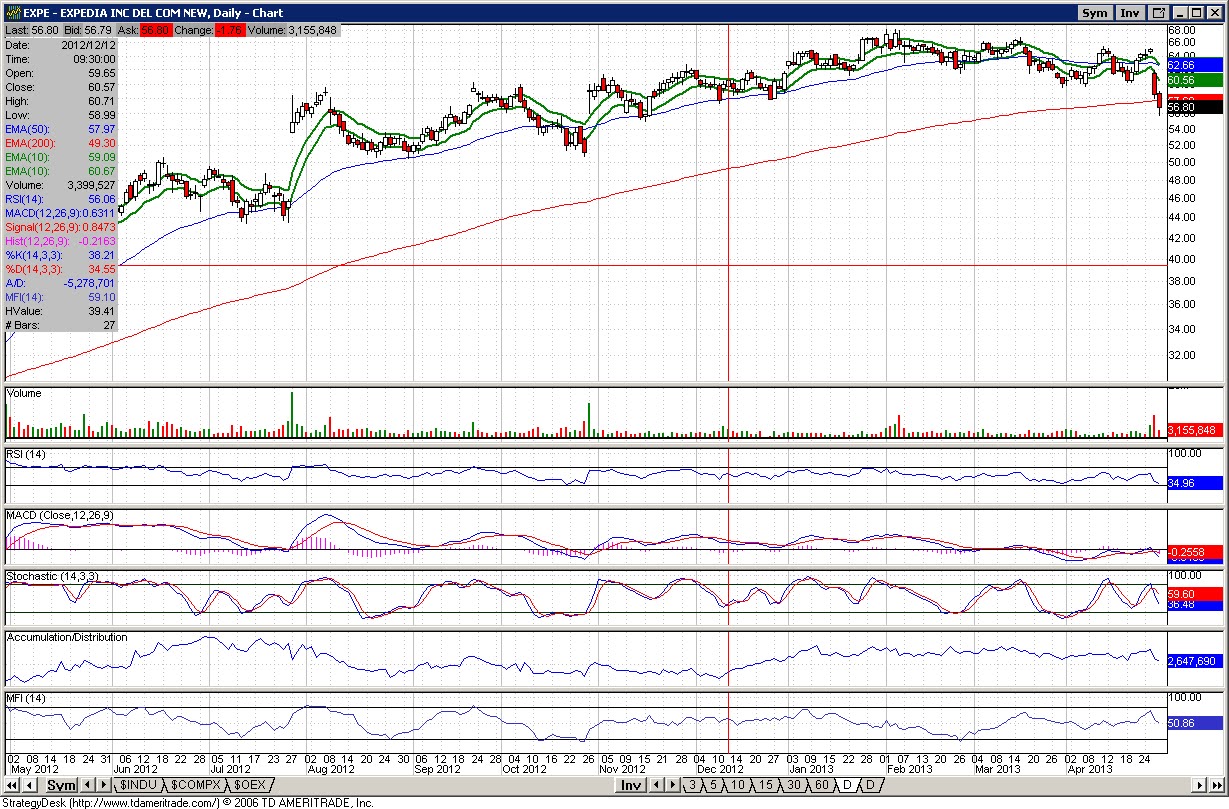Click the Low: 58.99 data row
The width and height of the screenshot is (1229, 809).
[61, 115]
